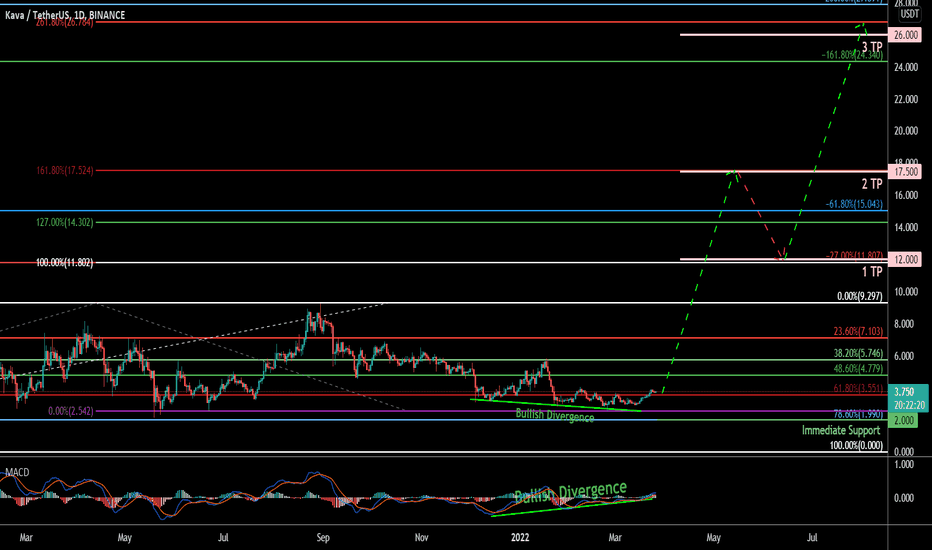
Task: Click the Sep marker on time axis
Action: (323, 538)
